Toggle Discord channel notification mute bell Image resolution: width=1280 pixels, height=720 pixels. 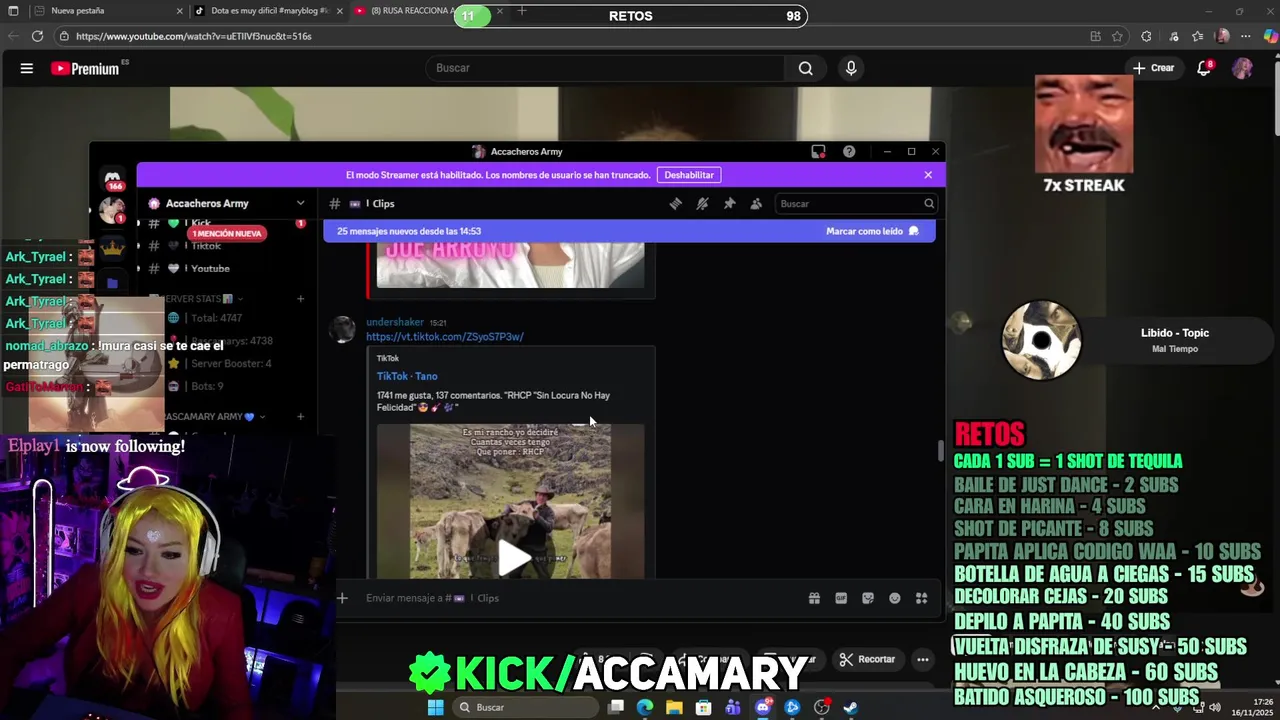coord(702,203)
